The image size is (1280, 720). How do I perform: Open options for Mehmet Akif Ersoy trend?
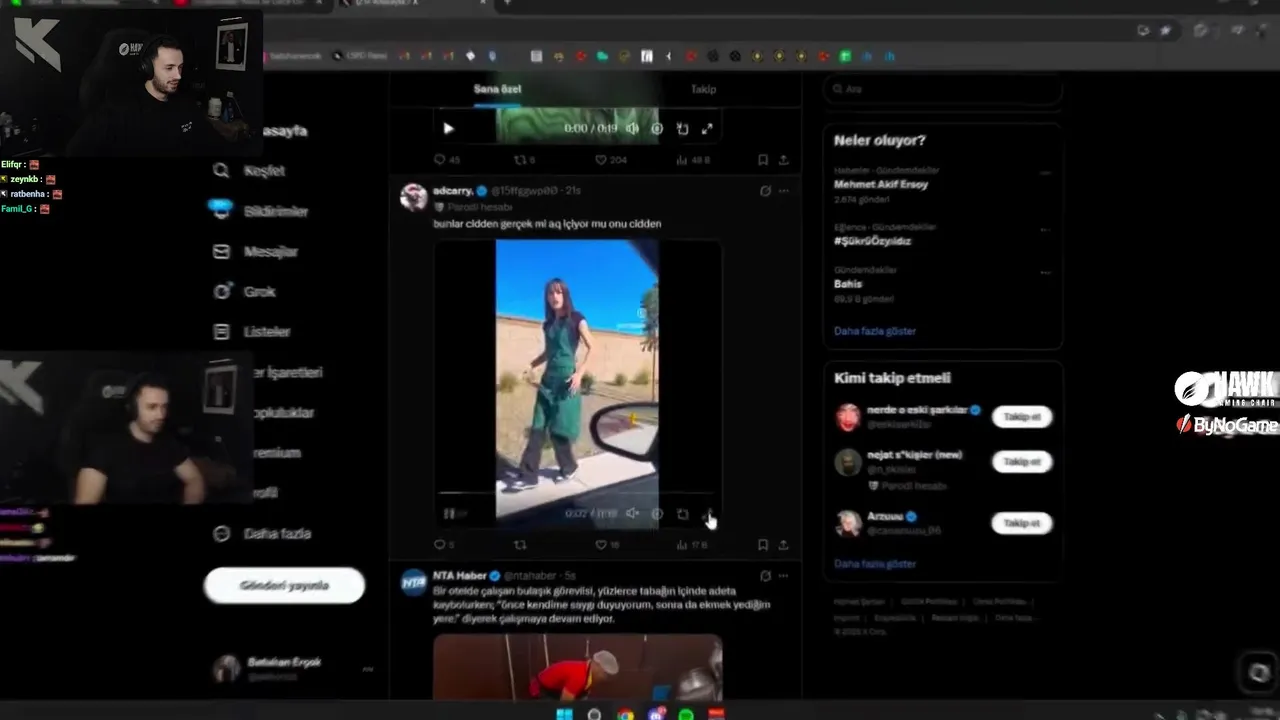pos(1045,172)
